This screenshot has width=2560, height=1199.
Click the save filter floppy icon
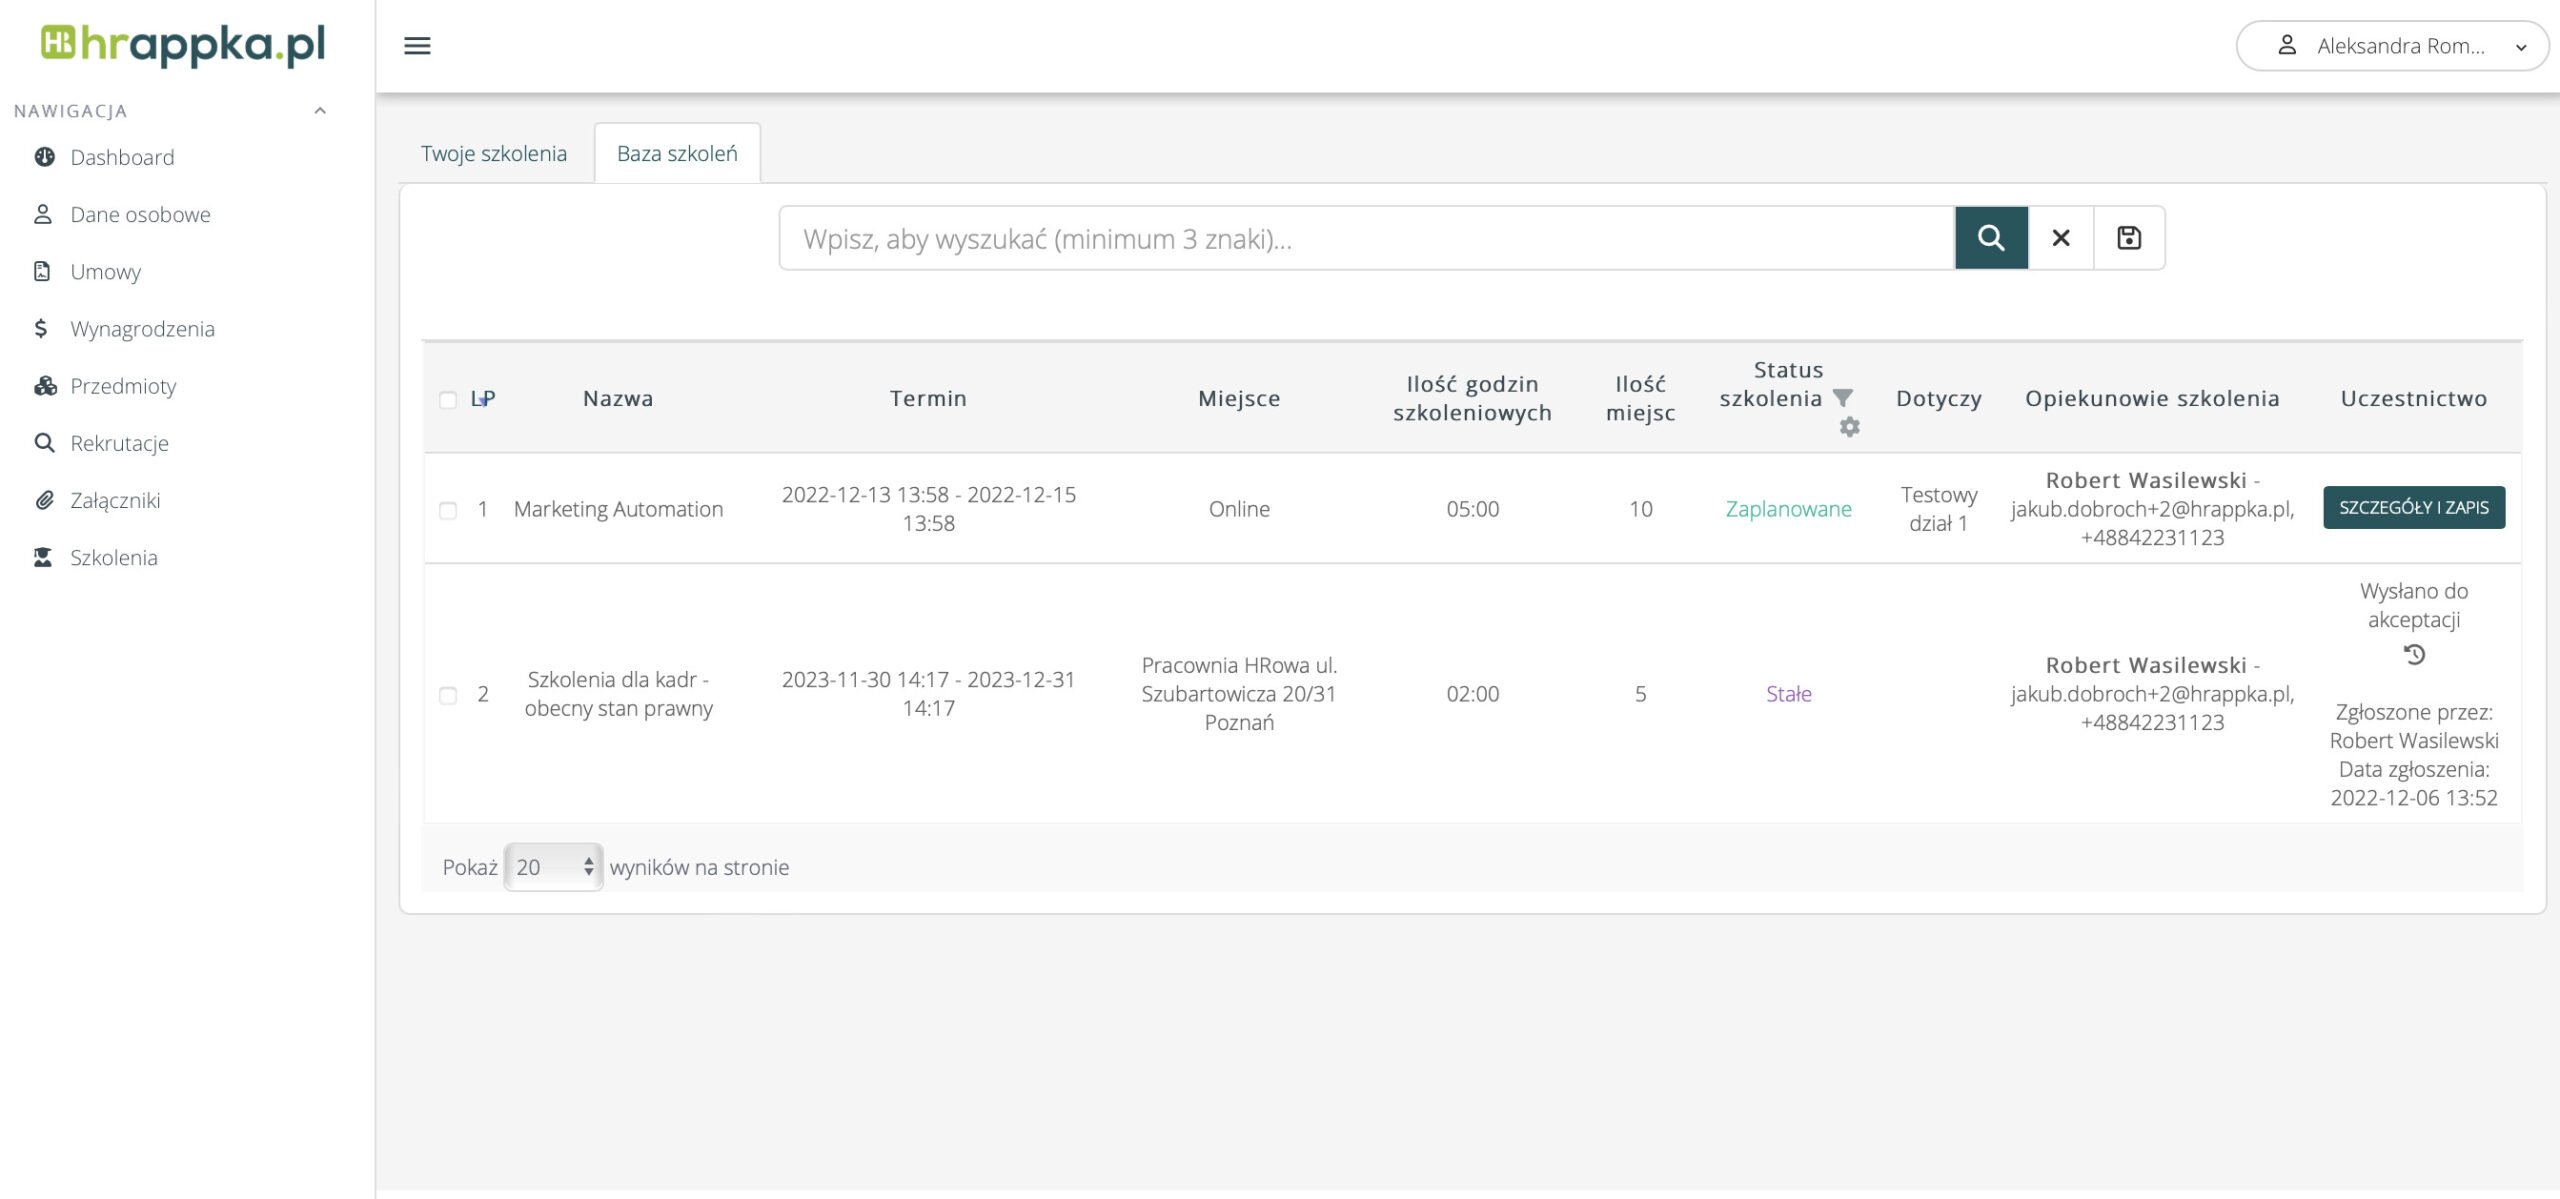(x=2129, y=238)
